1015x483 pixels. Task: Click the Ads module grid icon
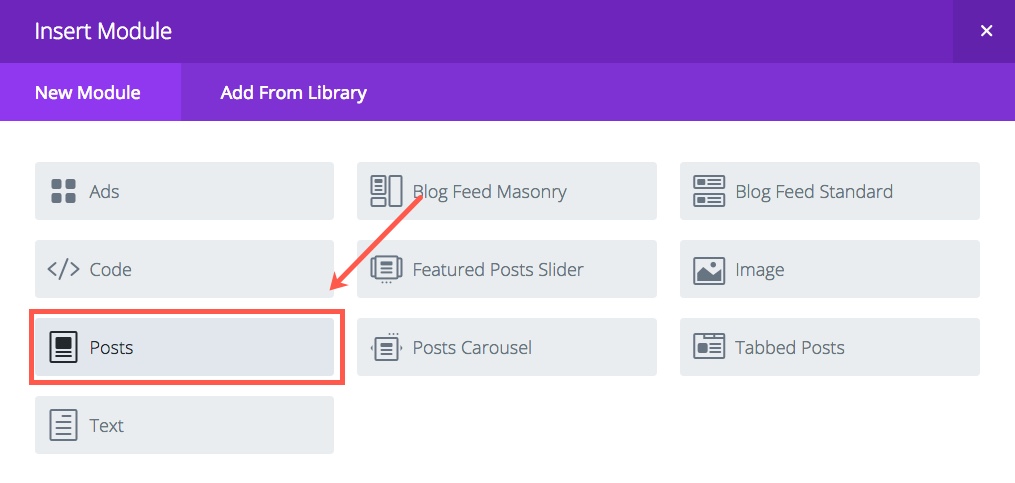tap(63, 191)
